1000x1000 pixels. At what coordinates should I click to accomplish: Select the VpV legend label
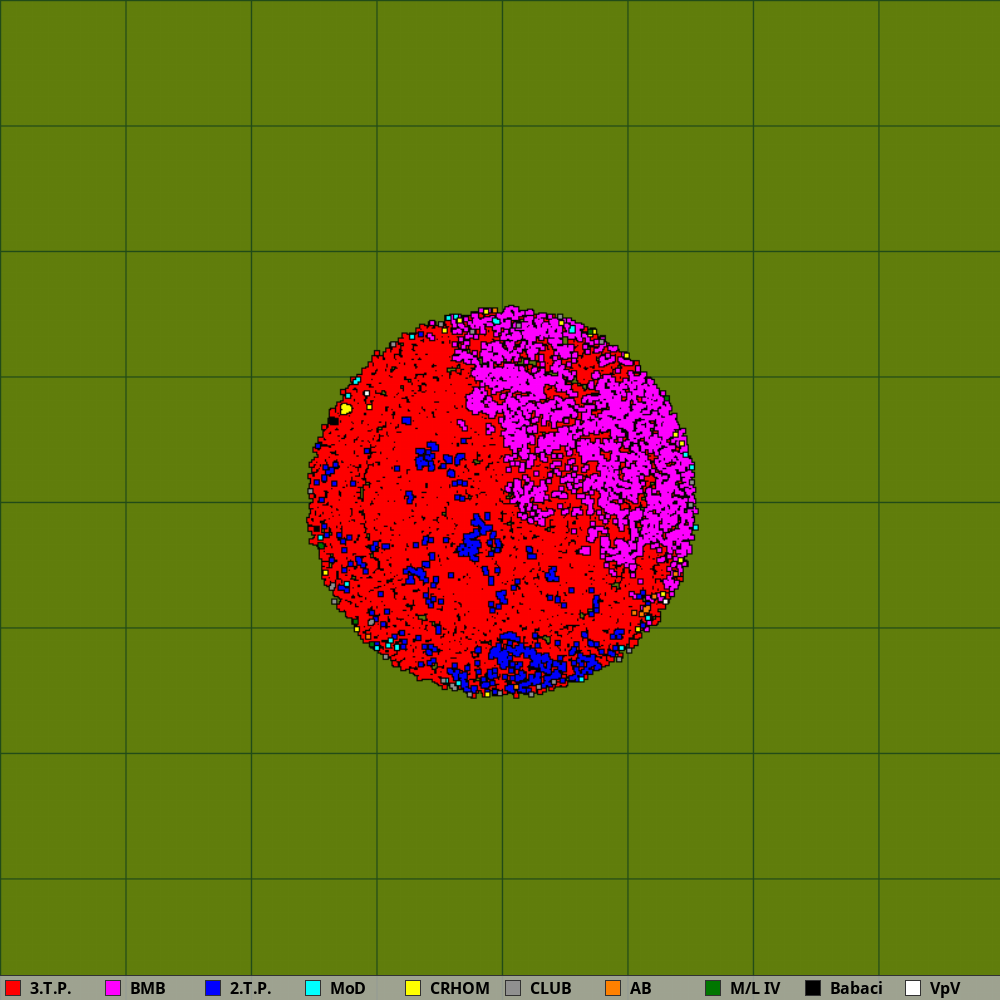[x=944, y=988]
